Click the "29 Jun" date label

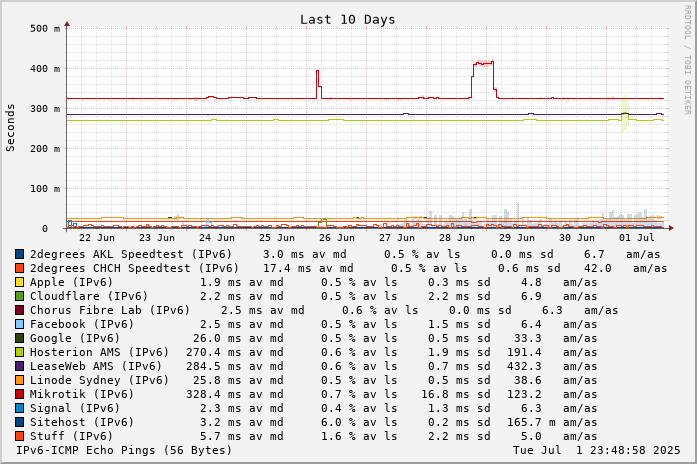click(517, 238)
